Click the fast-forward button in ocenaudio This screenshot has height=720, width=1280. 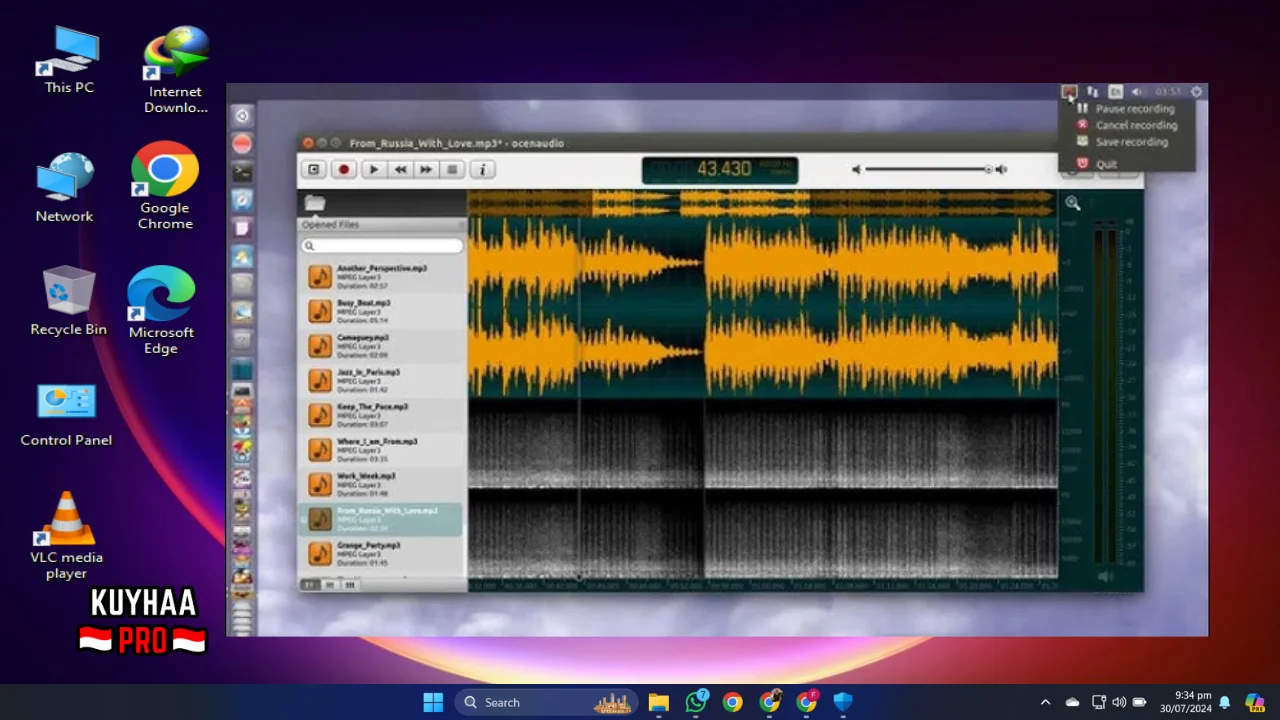pos(426,170)
